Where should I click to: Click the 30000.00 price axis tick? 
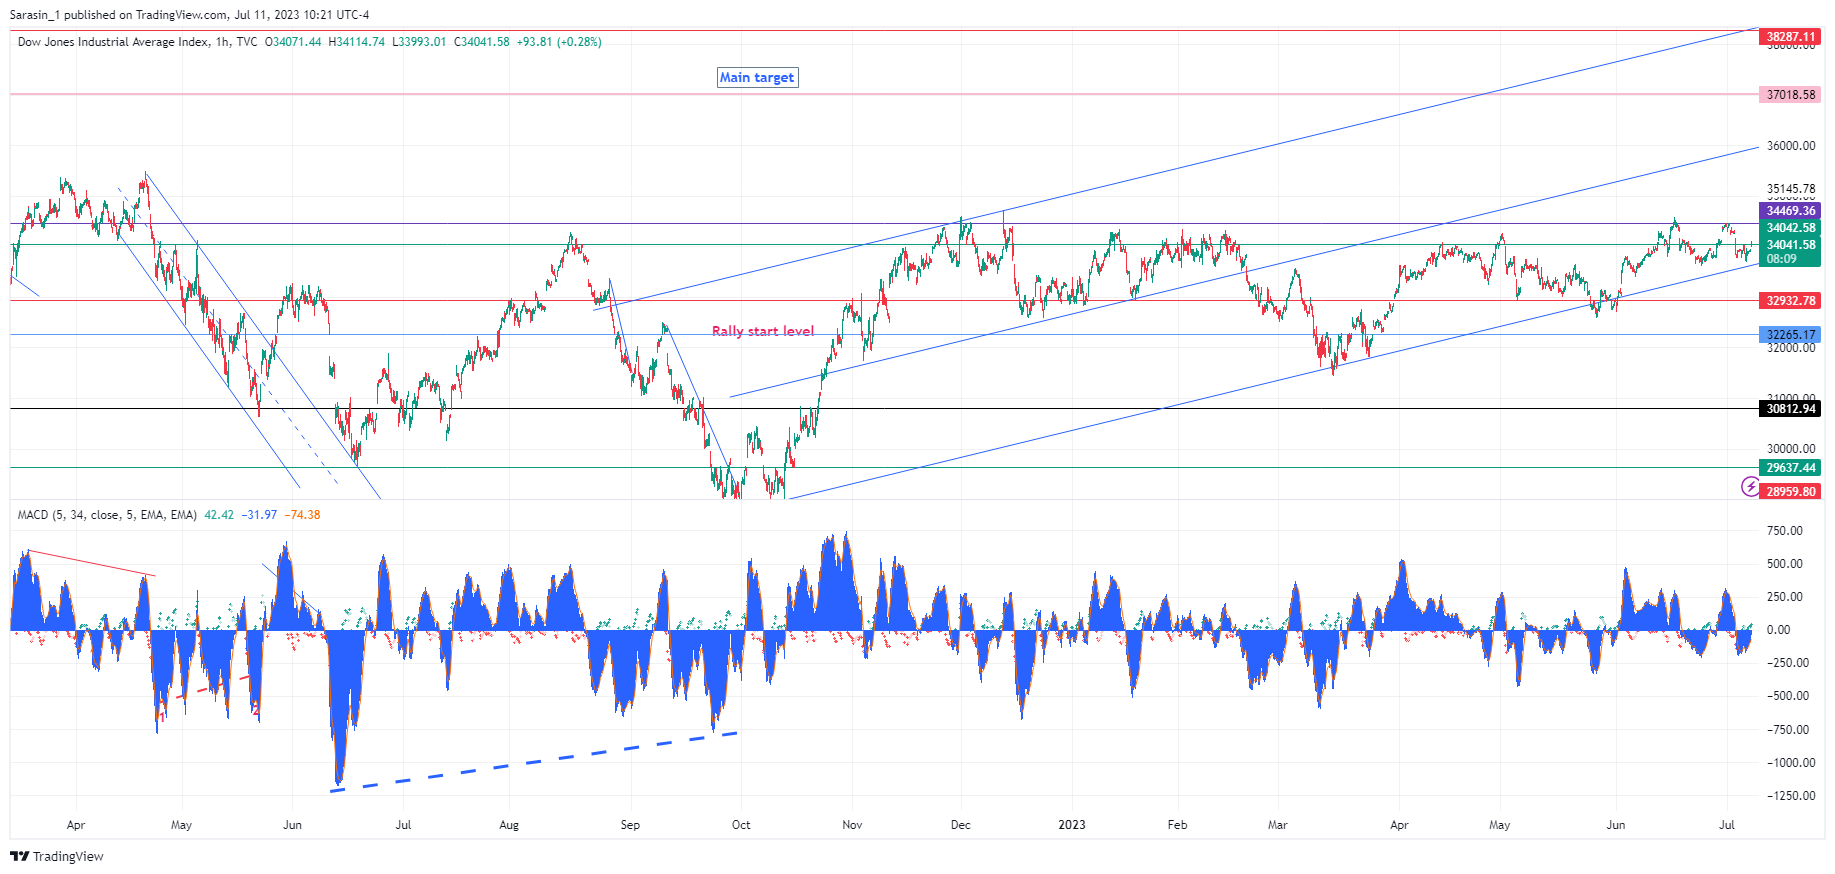1790,449
